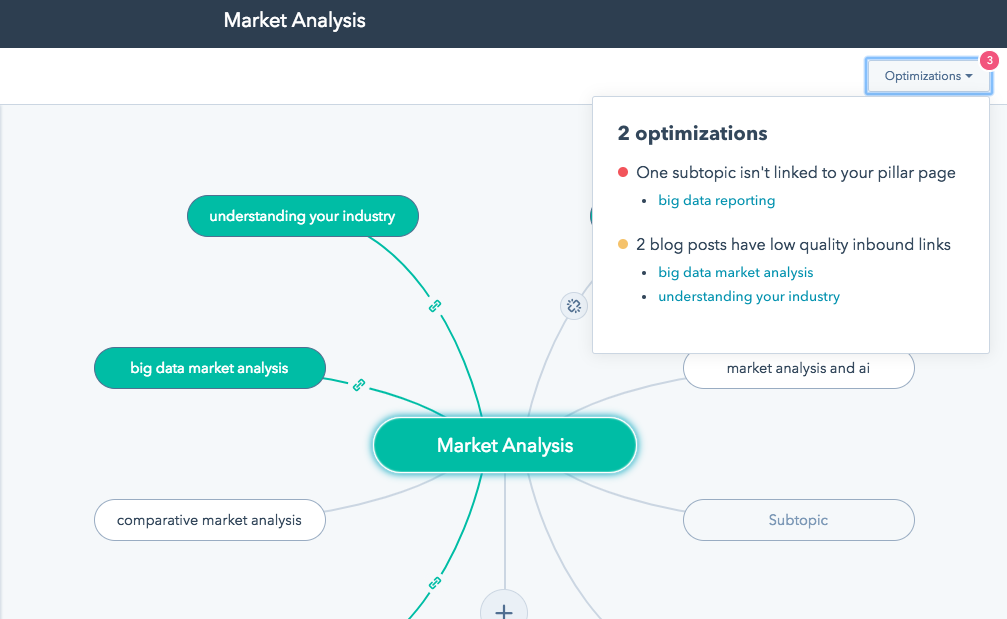This screenshot has height=619, width=1007.
Task: Select the comparative market analysis node
Action: [x=209, y=520]
